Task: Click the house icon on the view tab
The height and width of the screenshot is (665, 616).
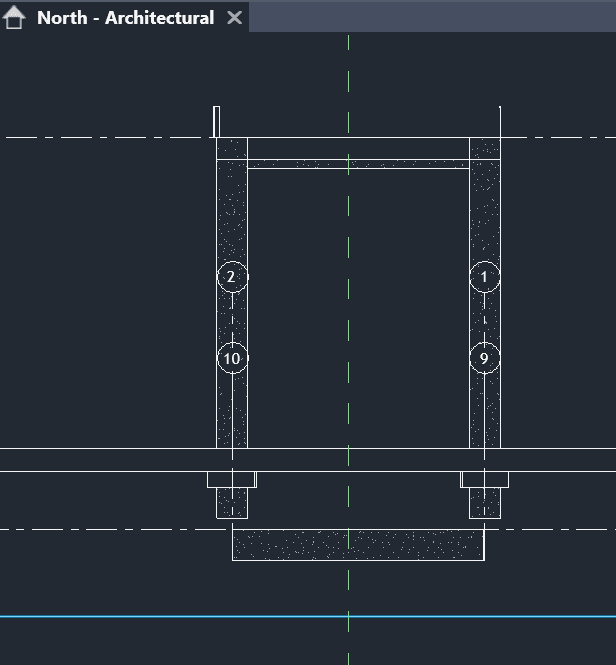Action: pyautogui.click(x=15, y=18)
